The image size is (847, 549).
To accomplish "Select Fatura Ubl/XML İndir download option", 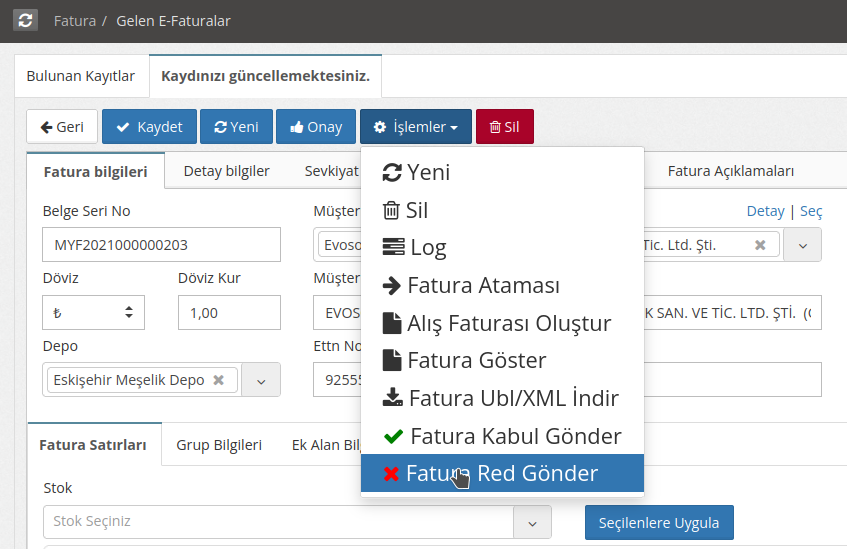I will [500, 398].
